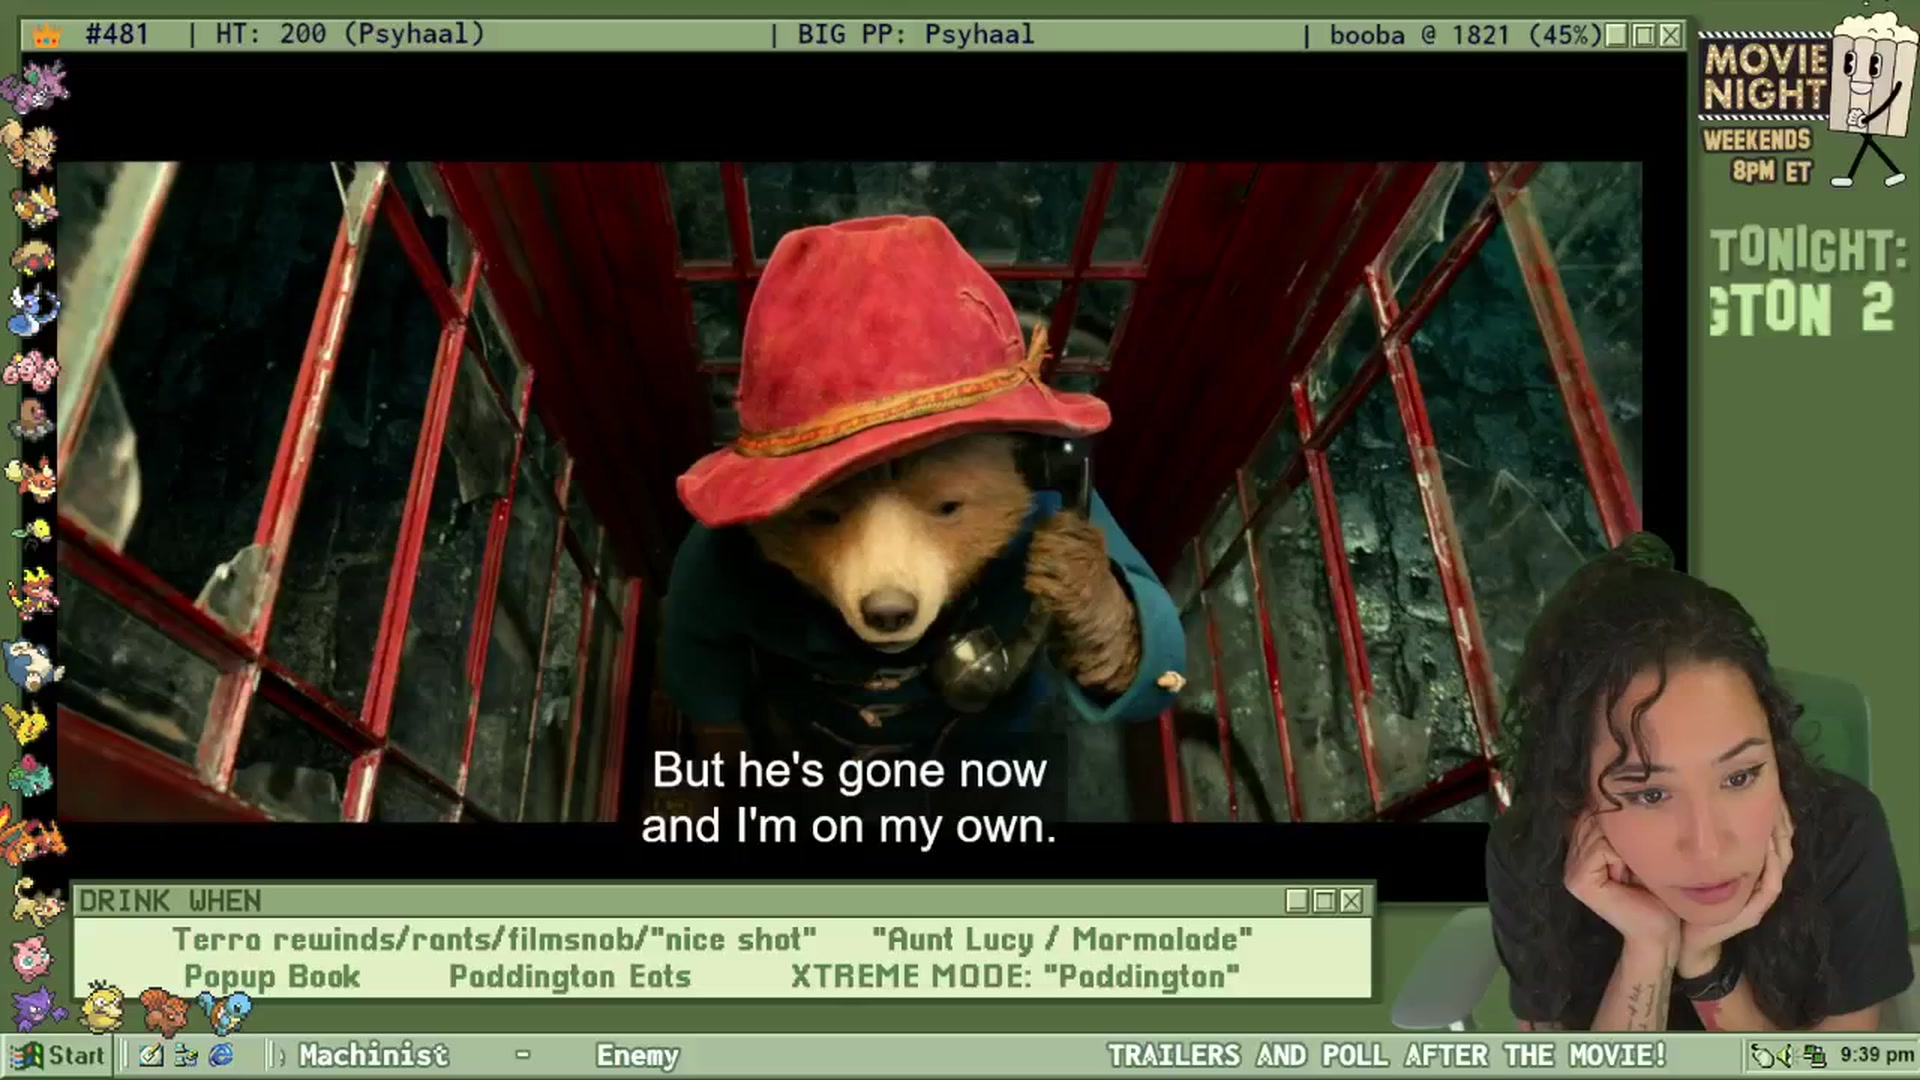Click the phone tray icon
Viewport: 1920px width, 1080px height.
1762,1056
